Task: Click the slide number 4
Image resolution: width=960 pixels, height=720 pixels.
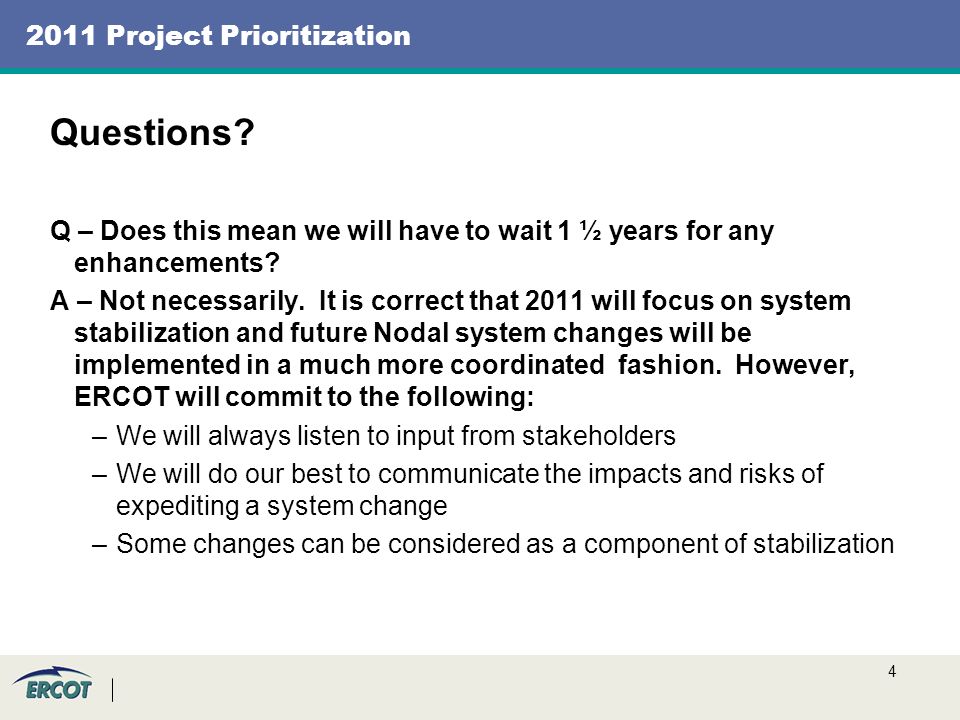Action: coord(892,672)
